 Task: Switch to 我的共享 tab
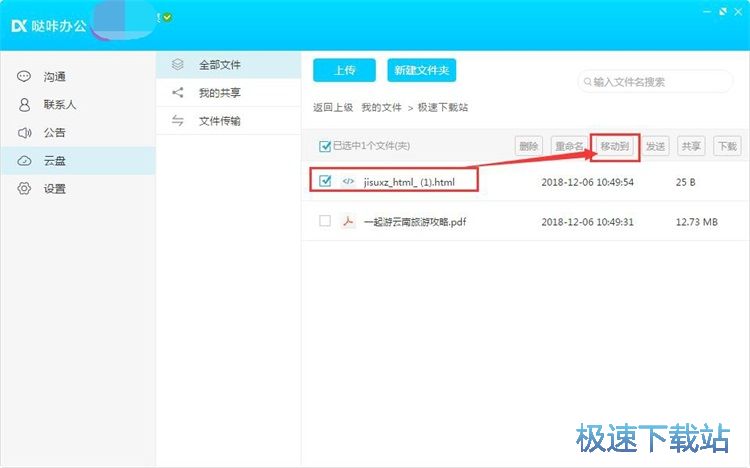[229, 93]
